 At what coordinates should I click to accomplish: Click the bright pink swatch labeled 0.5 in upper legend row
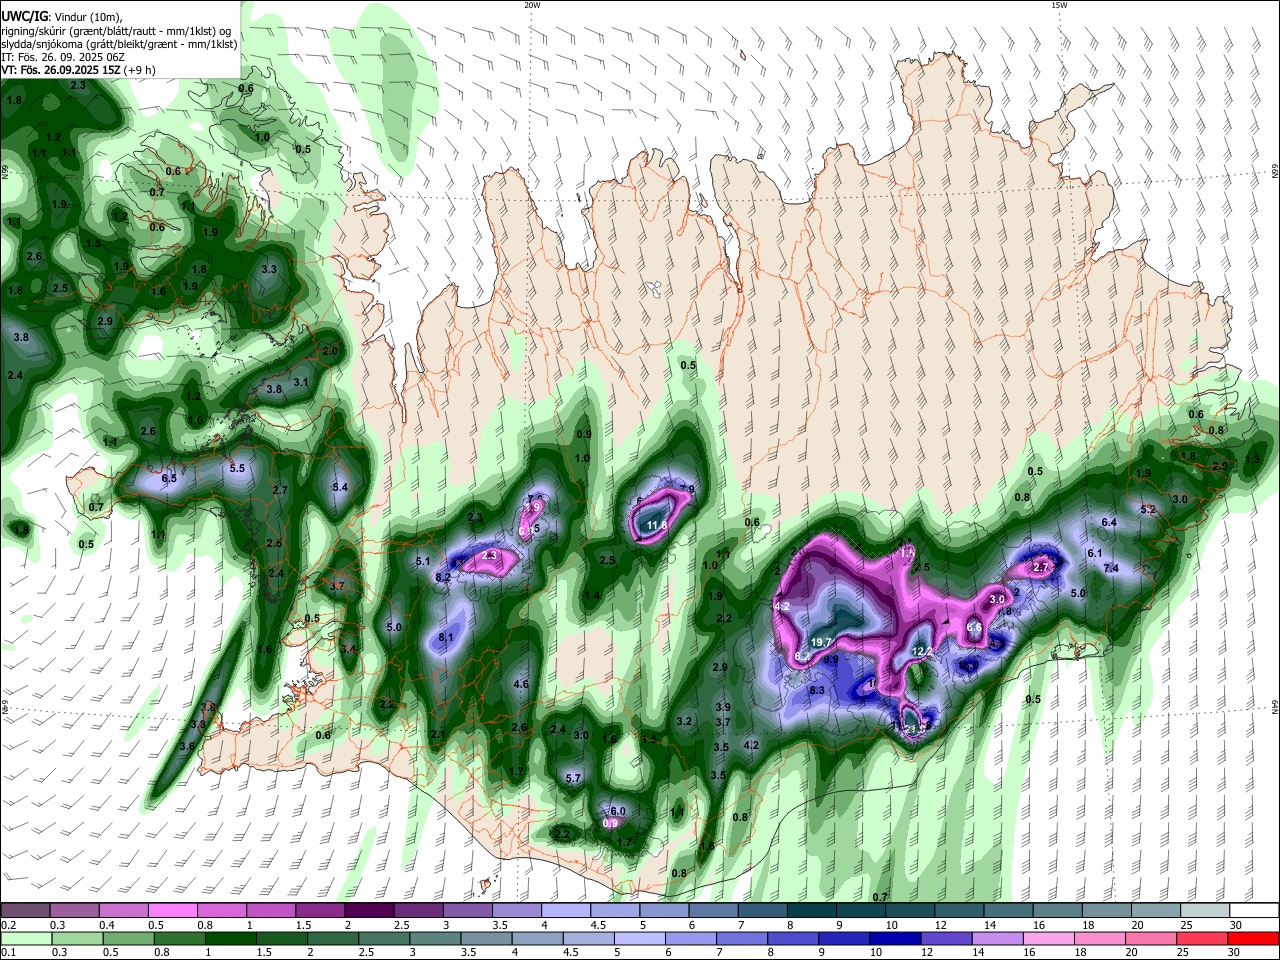173,910
